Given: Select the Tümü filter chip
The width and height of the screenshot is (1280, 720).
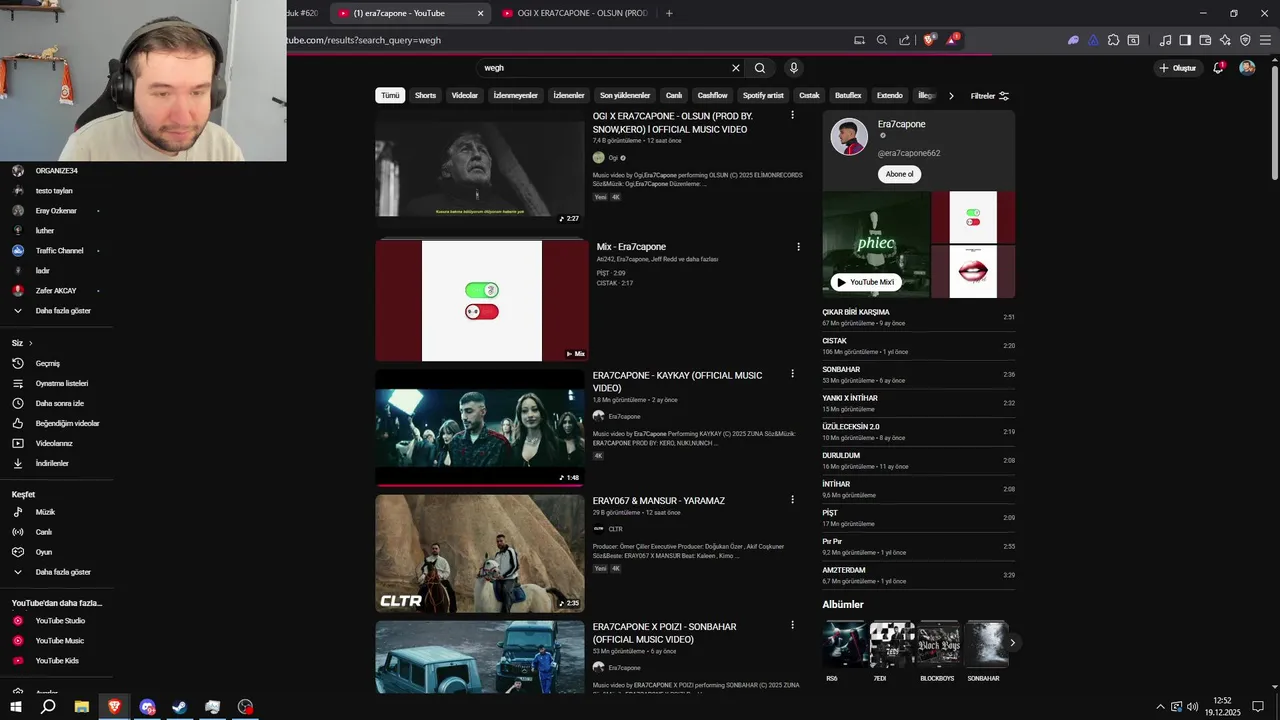Looking at the screenshot, I should (390, 96).
